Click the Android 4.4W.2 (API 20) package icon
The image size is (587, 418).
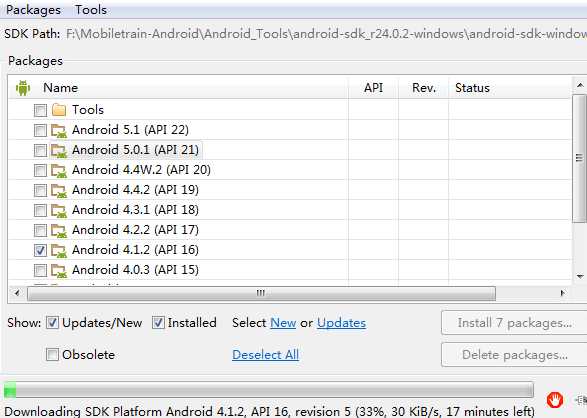tap(59, 170)
